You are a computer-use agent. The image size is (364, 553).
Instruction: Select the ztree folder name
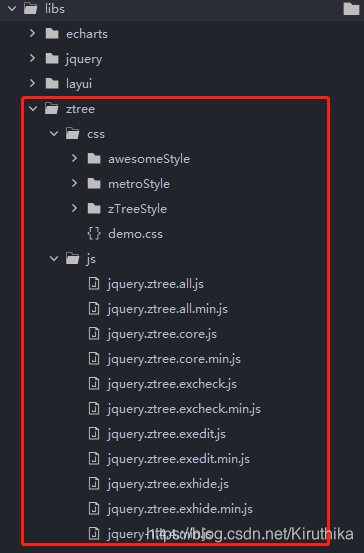[x=80, y=109]
